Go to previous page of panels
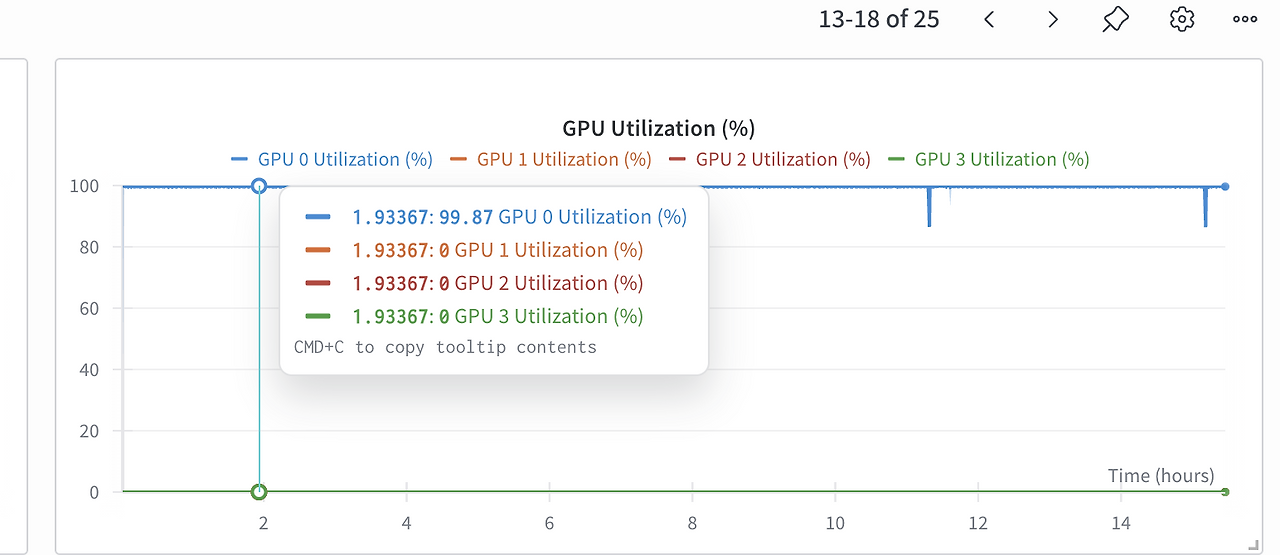Image resolution: width=1280 pixels, height=555 pixels. [989, 19]
